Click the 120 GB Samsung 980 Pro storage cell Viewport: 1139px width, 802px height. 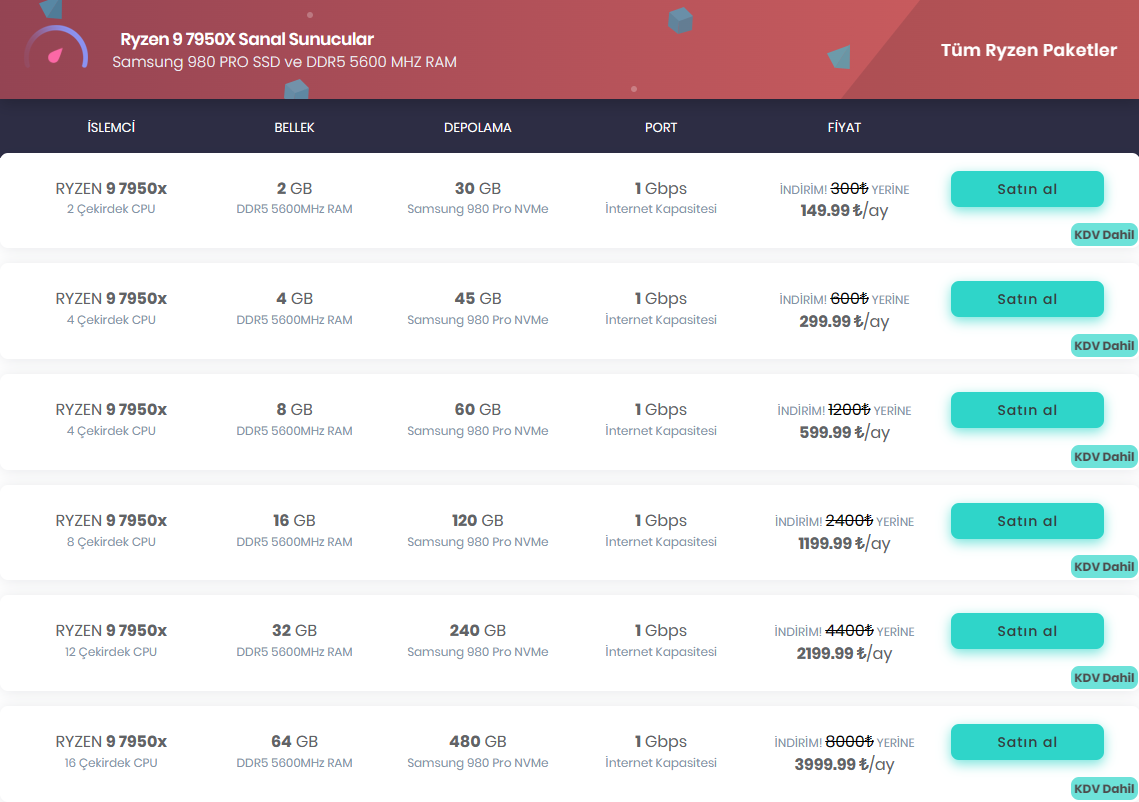(477, 530)
